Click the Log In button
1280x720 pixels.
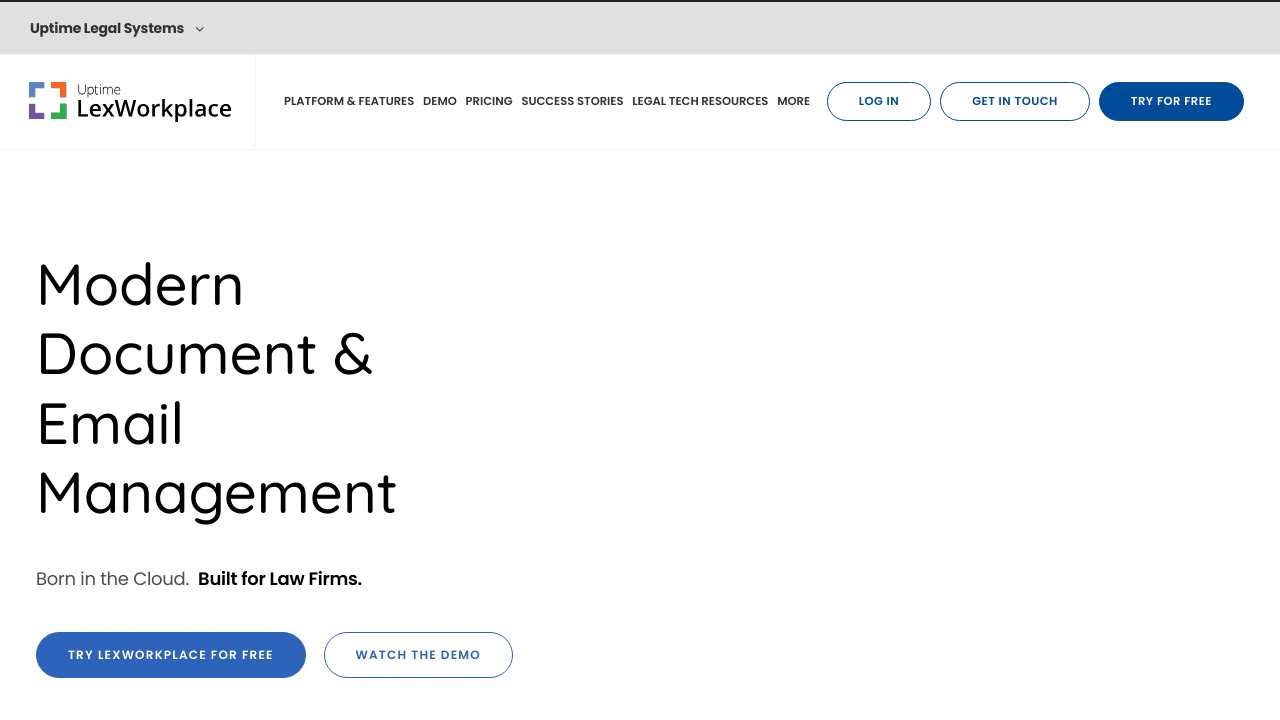878,101
